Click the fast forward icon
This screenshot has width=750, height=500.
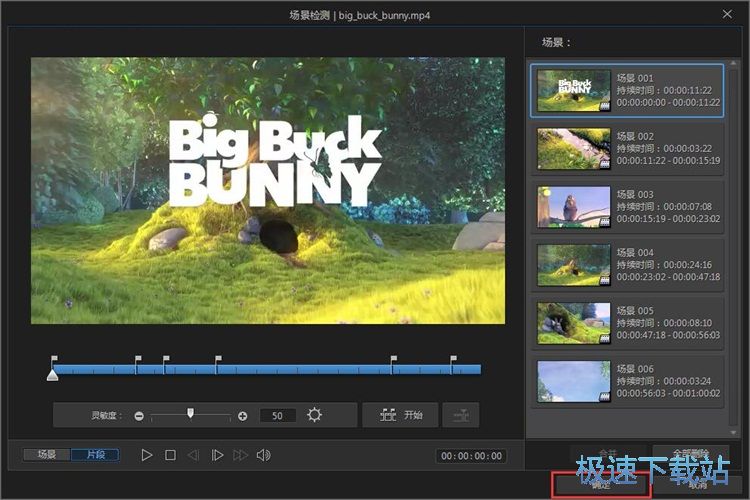click(241, 455)
